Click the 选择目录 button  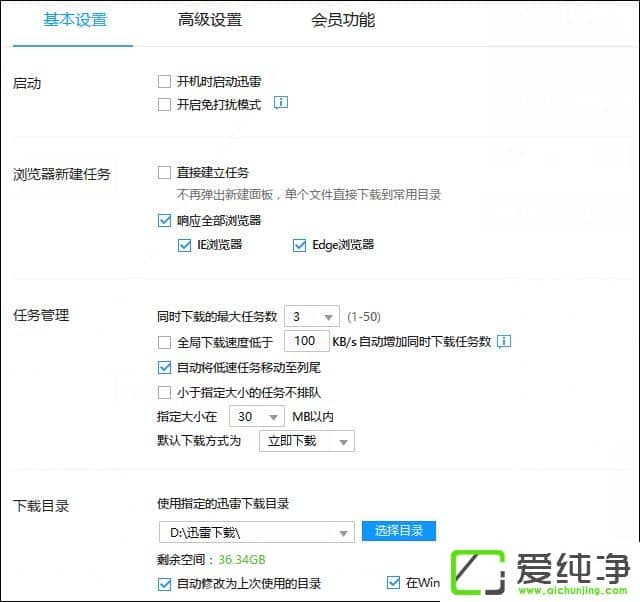[399, 530]
